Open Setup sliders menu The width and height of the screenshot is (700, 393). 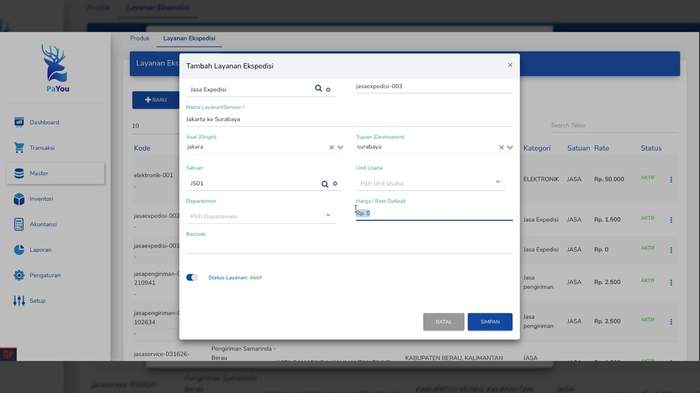pyautogui.click(x=29, y=301)
